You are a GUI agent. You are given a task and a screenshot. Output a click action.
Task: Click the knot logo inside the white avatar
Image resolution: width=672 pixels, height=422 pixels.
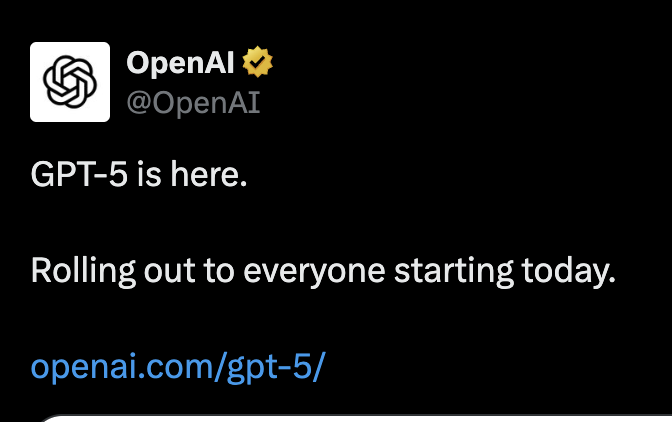pyautogui.click(x=70, y=82)
